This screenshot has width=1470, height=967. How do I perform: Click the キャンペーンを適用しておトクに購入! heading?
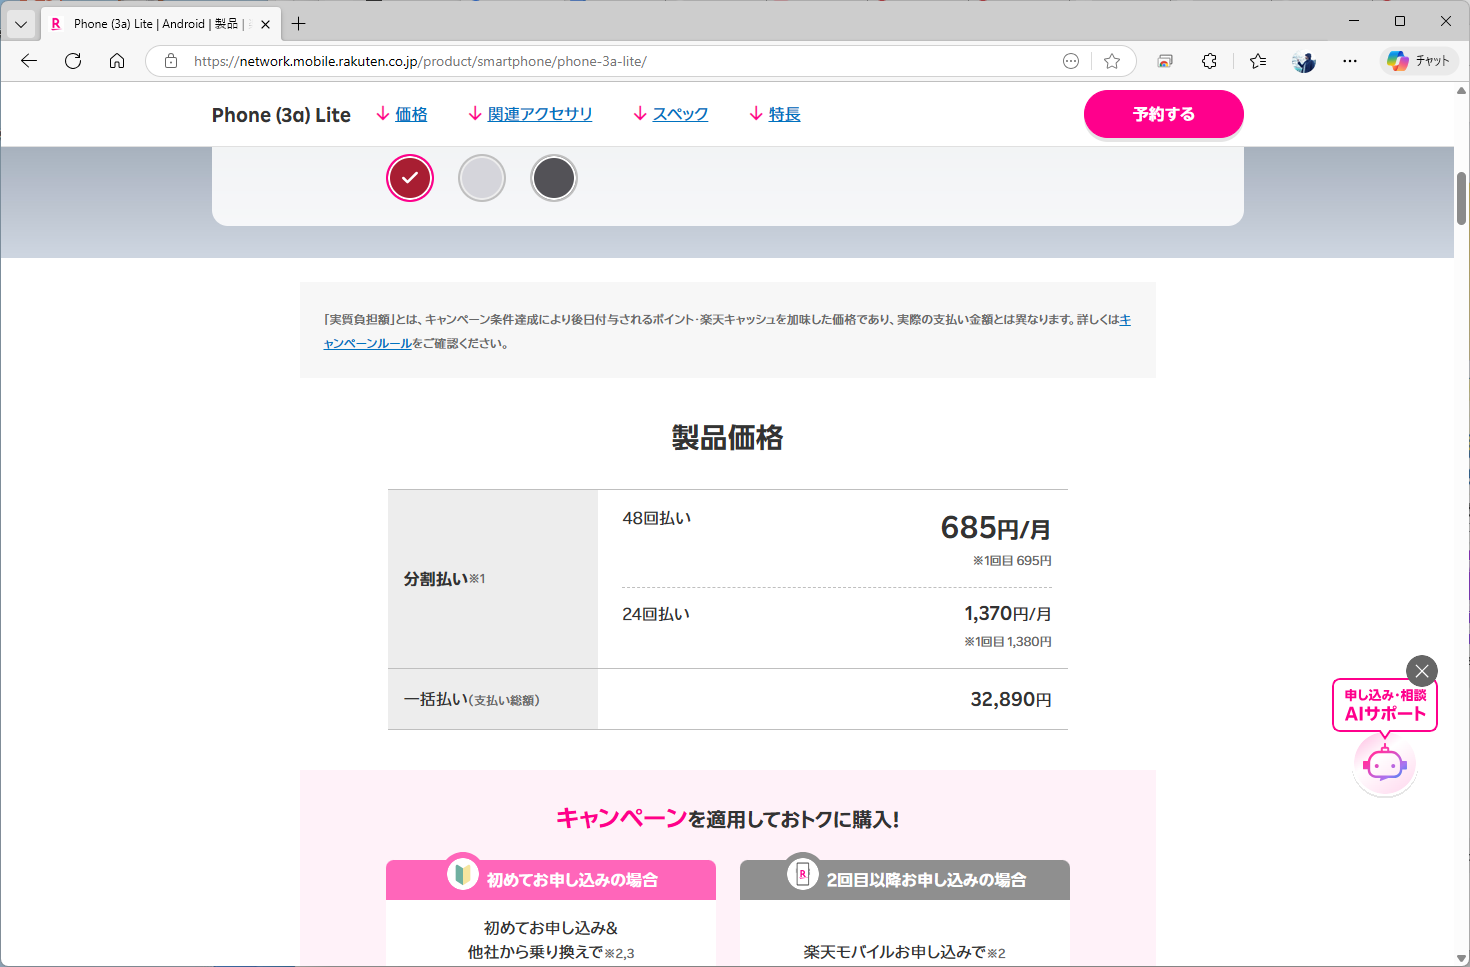(728, 819)
